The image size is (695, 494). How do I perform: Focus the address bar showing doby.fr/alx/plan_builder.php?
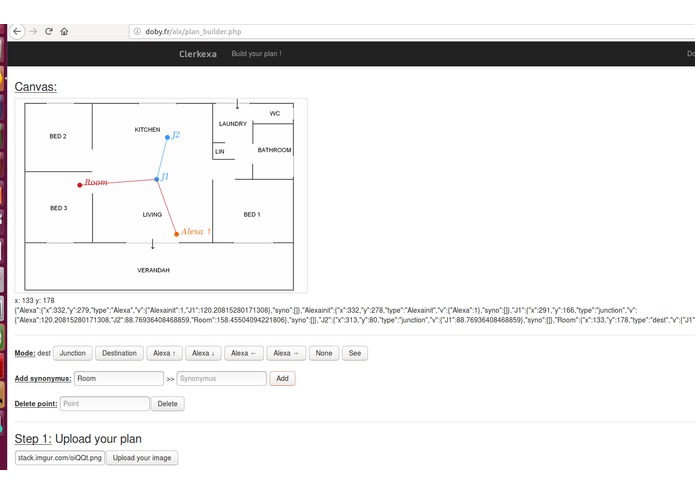(412, 31)
